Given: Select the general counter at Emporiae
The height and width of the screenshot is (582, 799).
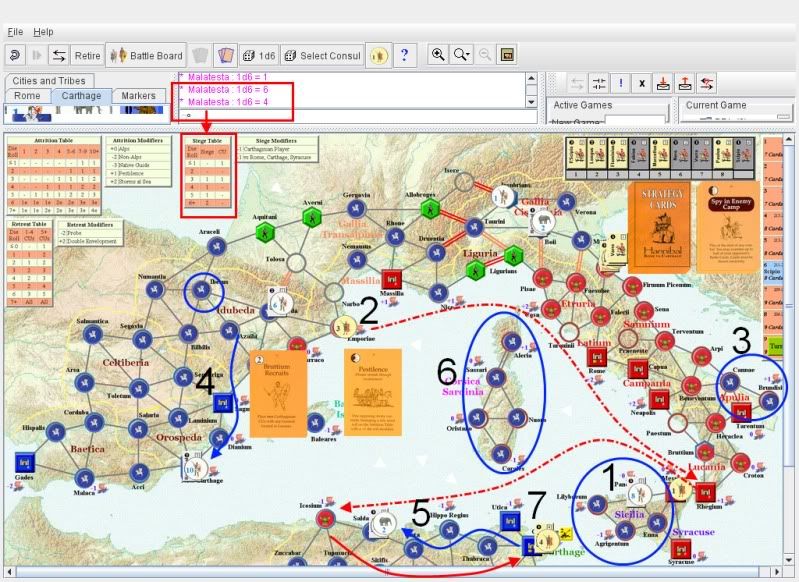Looking at the screenshot, I should coord(345,327).
